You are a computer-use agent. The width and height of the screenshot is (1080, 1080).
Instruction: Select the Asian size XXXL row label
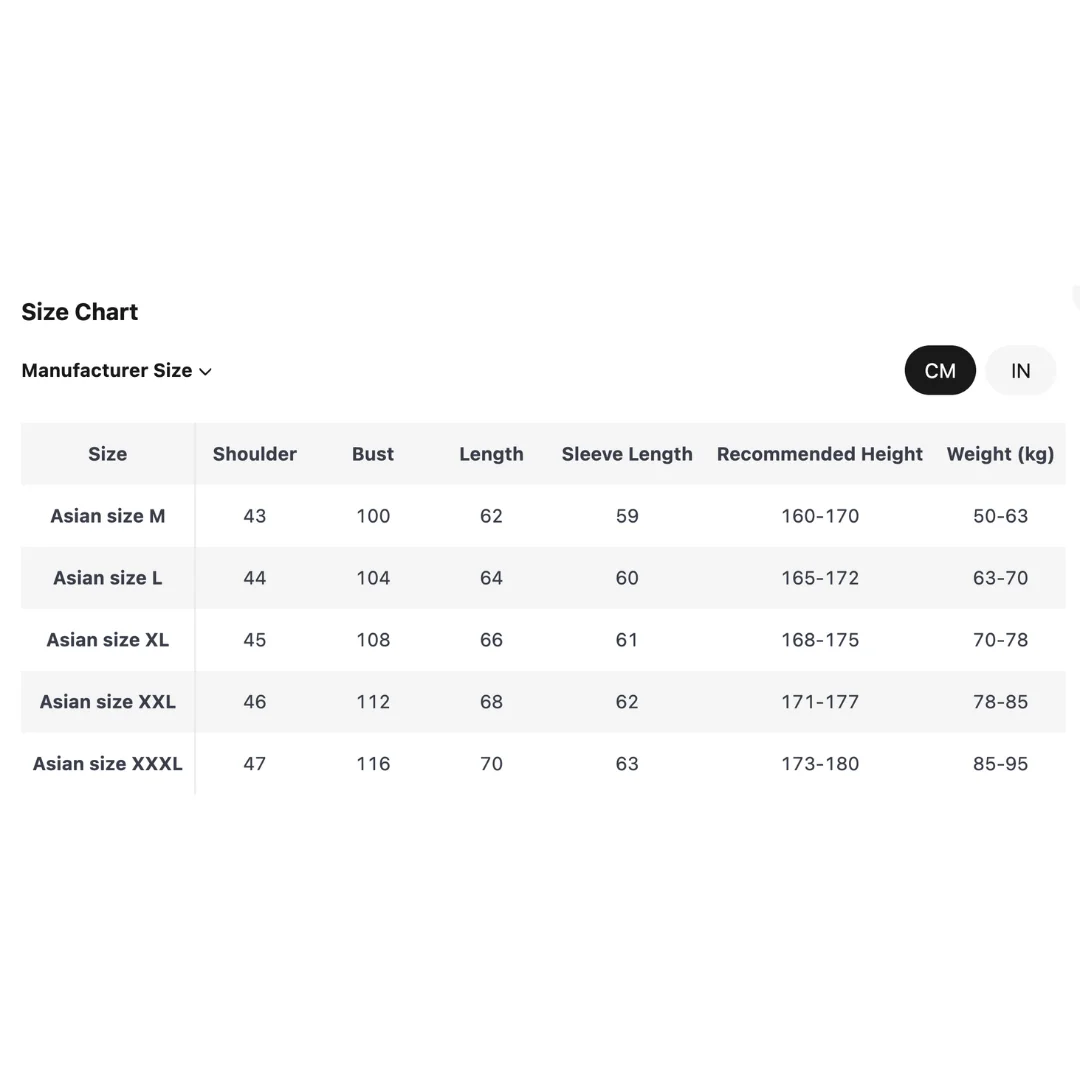tap(108, 764)
